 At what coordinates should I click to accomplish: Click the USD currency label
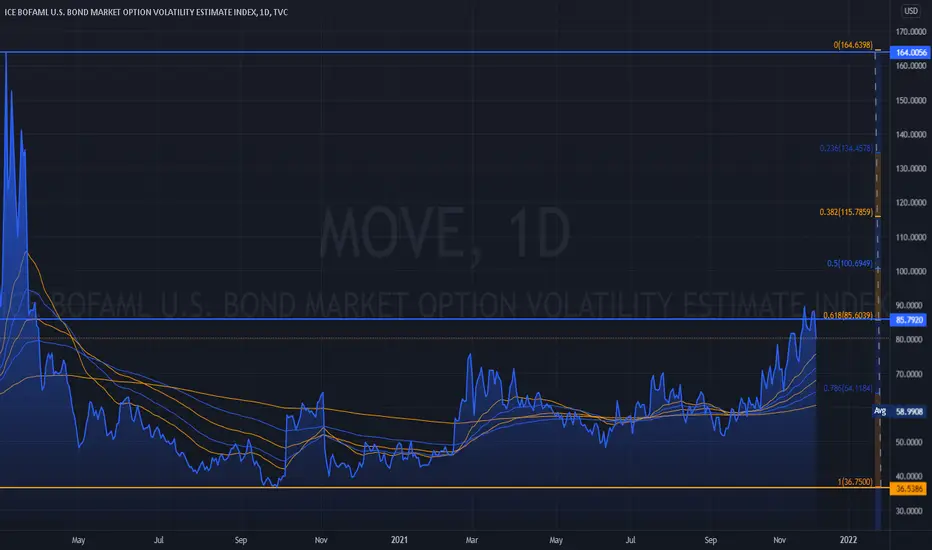(911, 11)
